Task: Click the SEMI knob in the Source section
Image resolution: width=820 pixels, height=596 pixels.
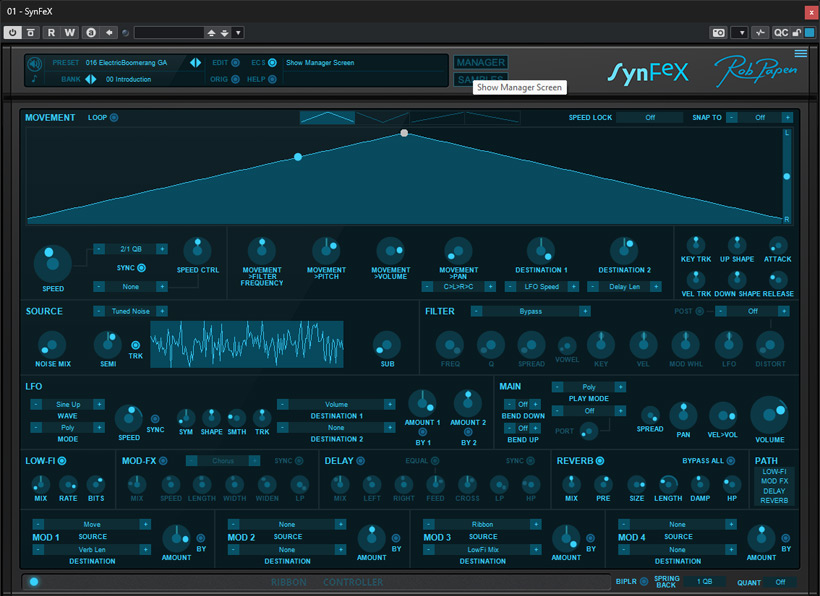Action: (108, 344)
